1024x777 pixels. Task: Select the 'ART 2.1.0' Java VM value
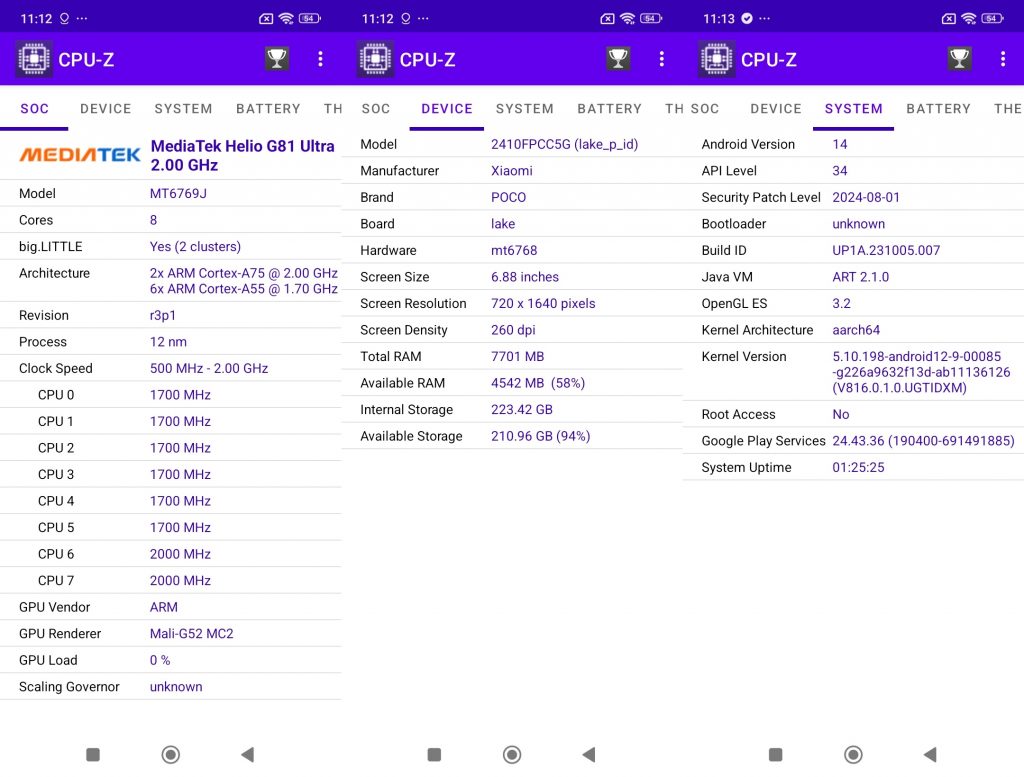pos(860,277)
